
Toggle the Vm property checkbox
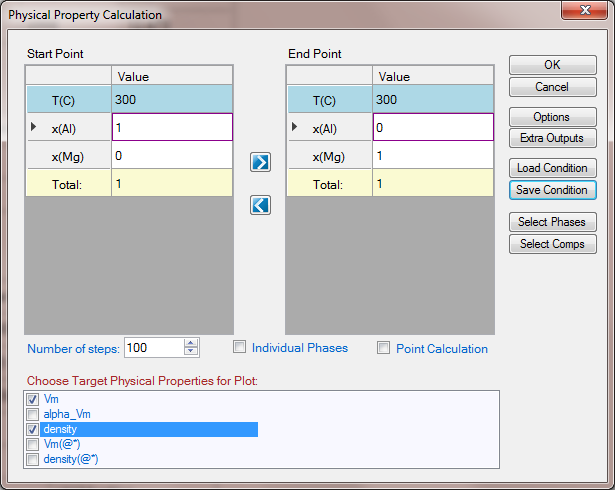point(34,399)
